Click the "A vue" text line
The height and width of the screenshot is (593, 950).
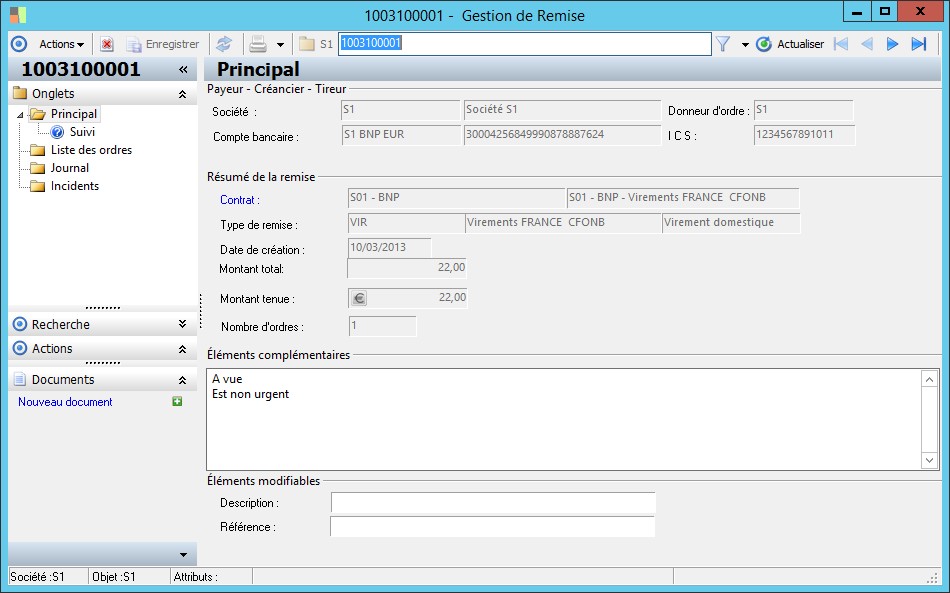[227, 379]
